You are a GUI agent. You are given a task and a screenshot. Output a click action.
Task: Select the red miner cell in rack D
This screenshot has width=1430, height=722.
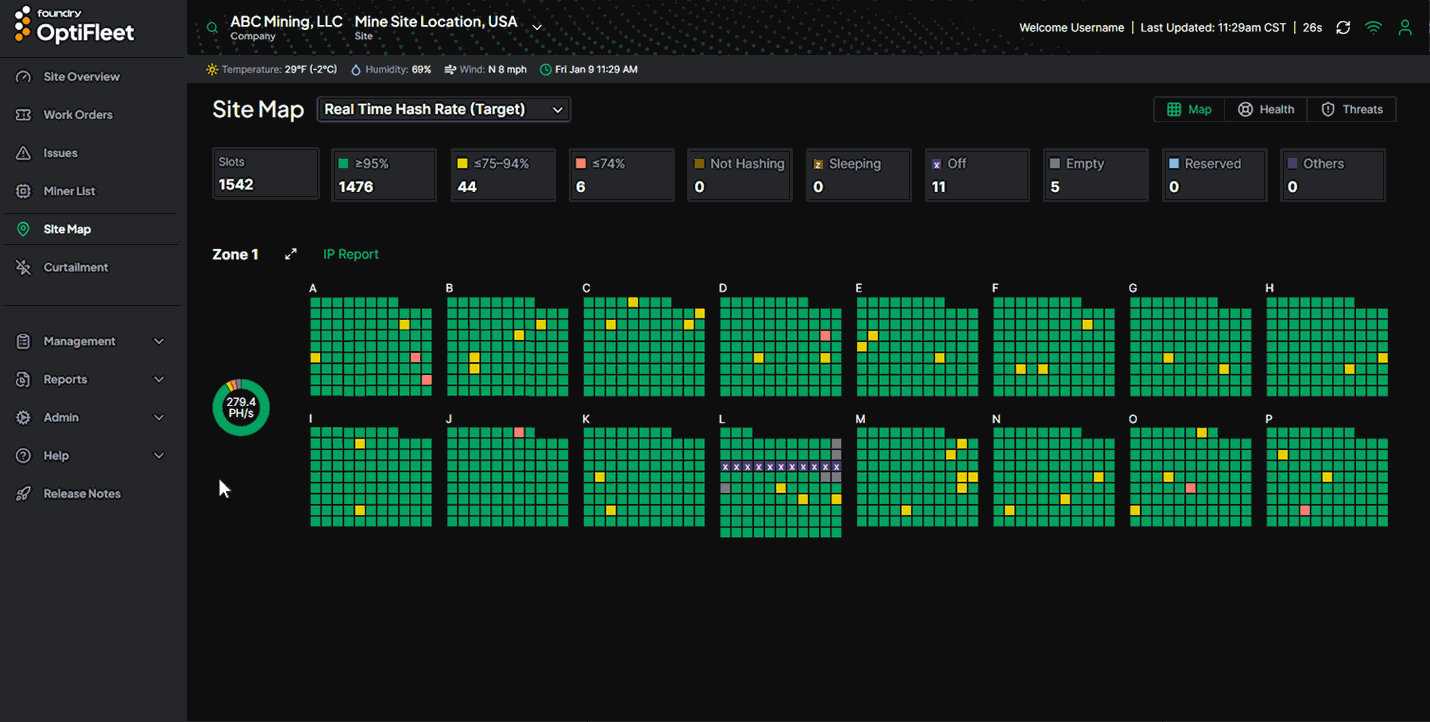[825, 336]
